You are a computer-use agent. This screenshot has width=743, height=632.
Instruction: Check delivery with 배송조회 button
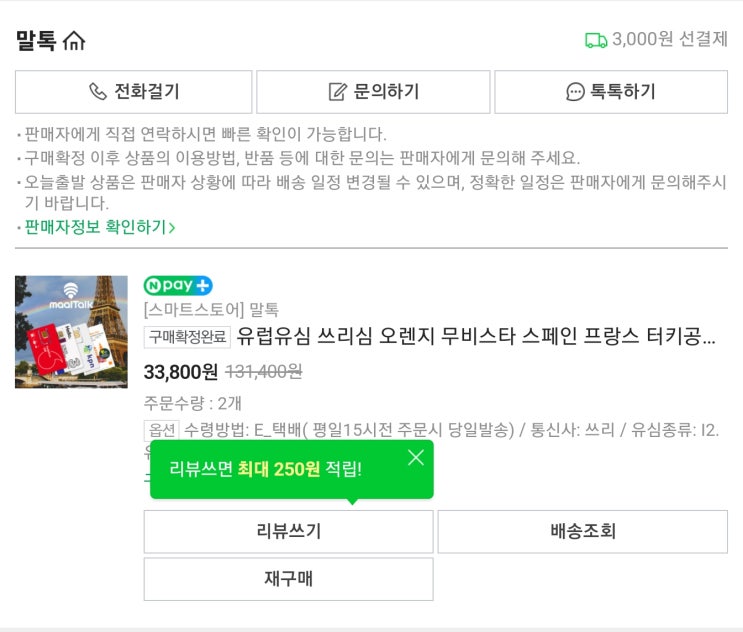582,531
